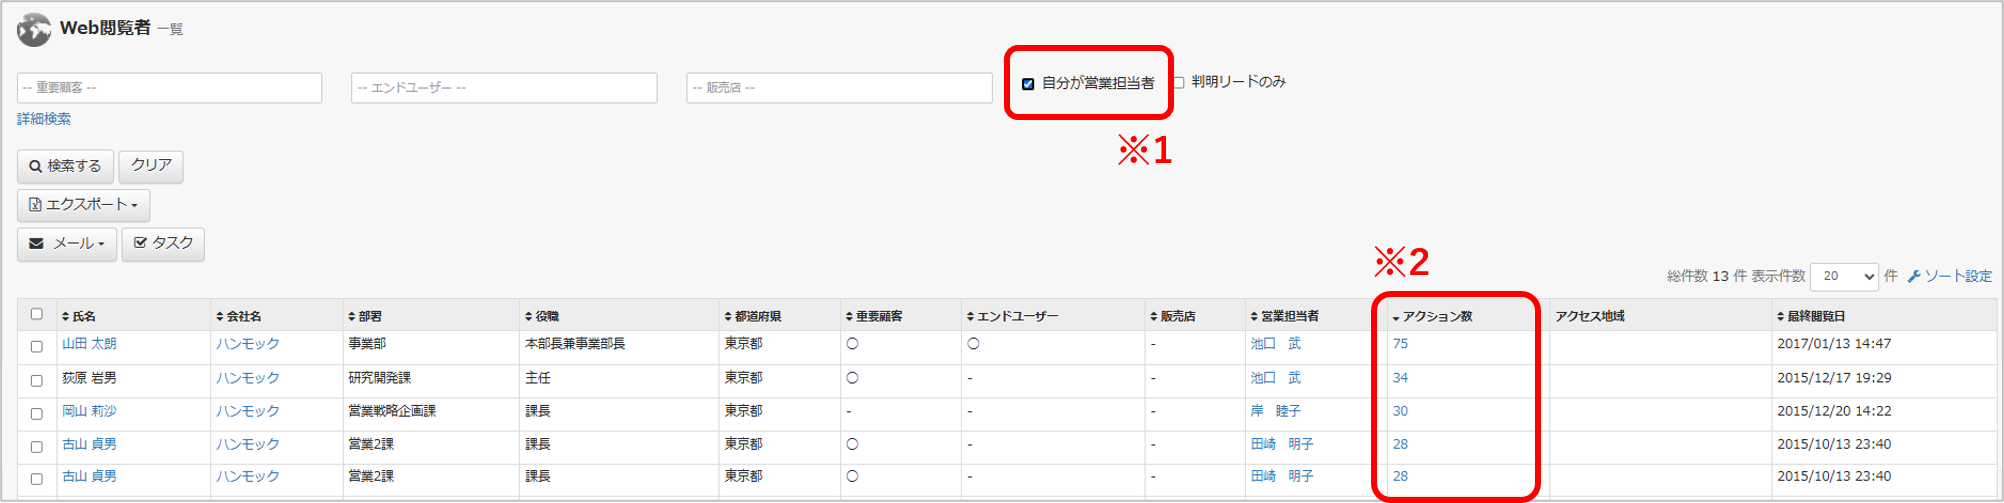
Task: Toggle the select-all header checkbox
Action: click(37, 314)
